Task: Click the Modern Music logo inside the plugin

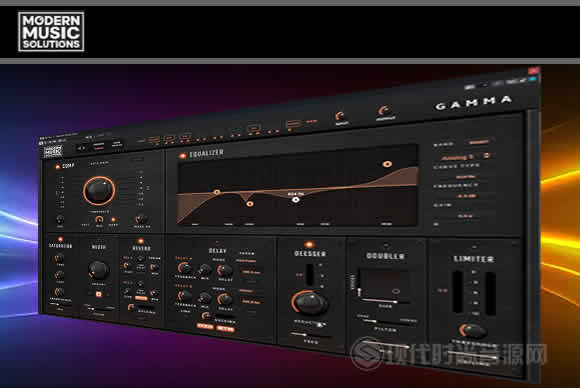Action: click(54, 151)
